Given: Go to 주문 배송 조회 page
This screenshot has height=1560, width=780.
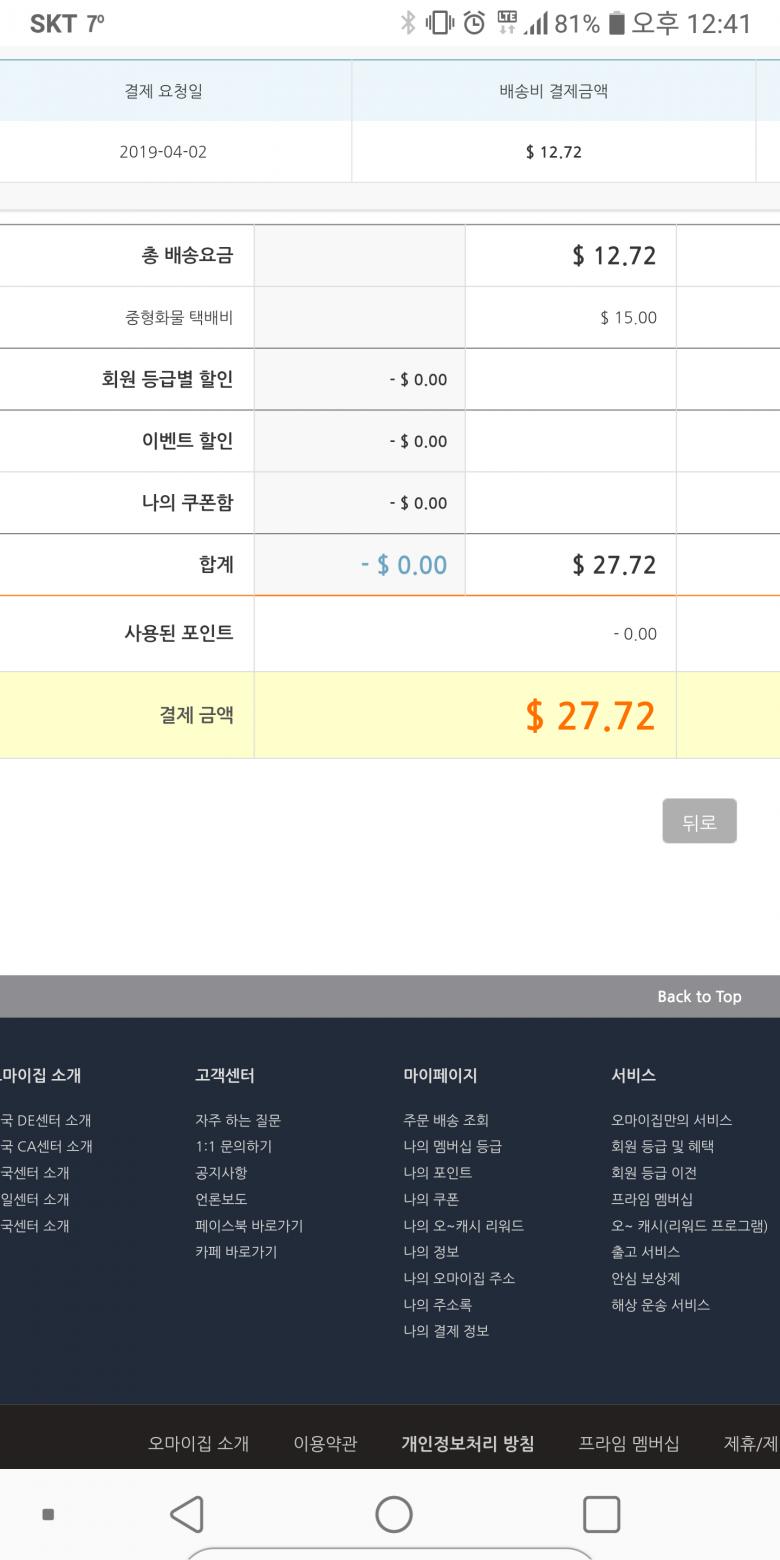Looking at the screenshot, I should click(x=446, y=1120).
